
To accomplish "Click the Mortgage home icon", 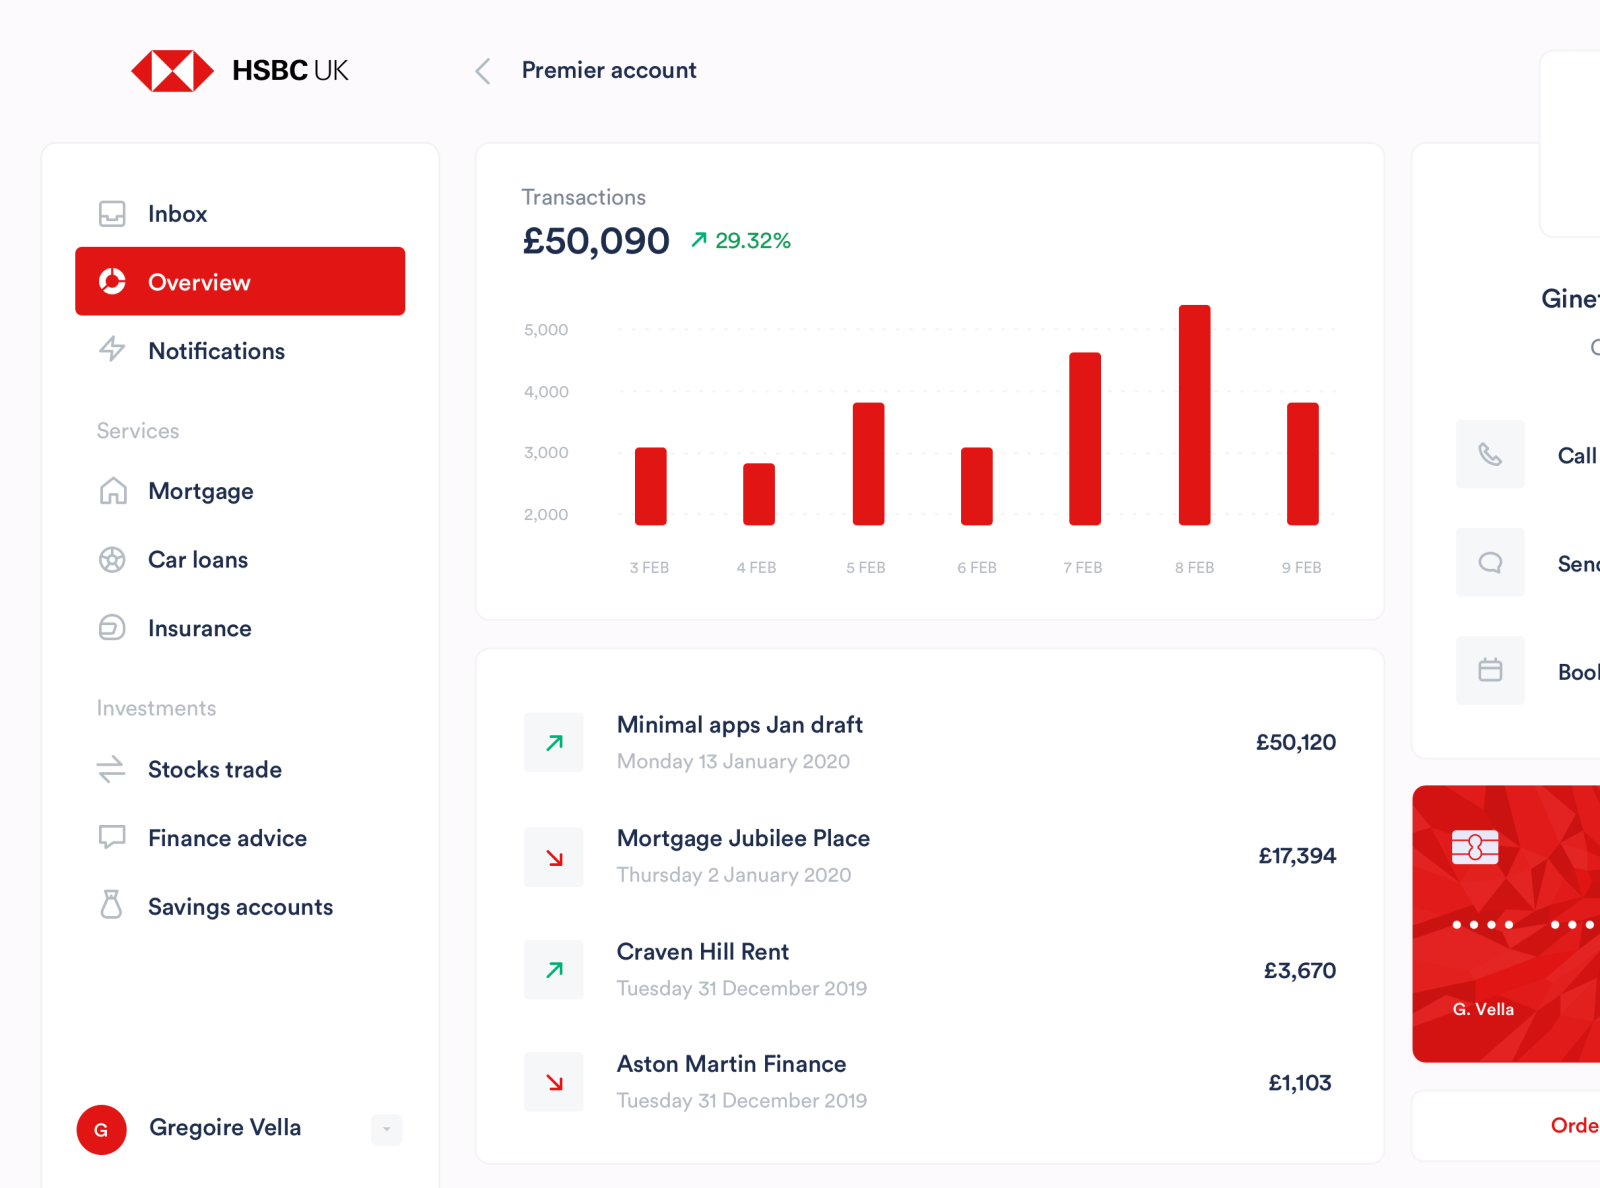I will point(112,491).
